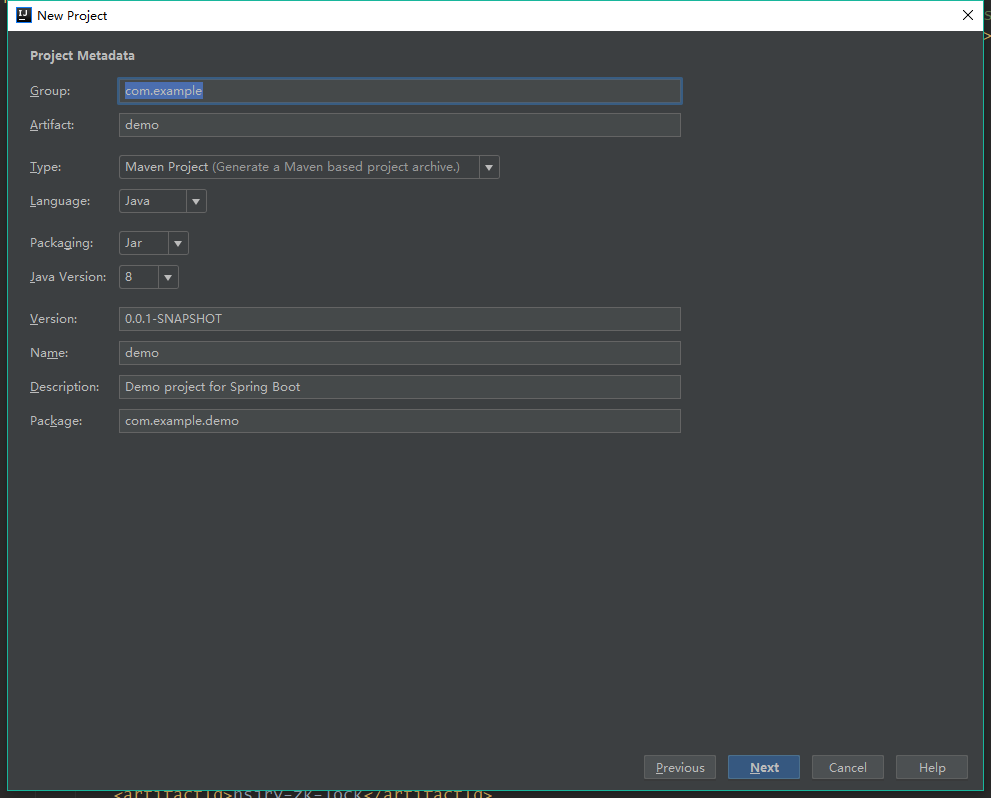991x798 pixels.
Task: Open the Packaging dropdown arrow
Action: [x=178, y=243]
